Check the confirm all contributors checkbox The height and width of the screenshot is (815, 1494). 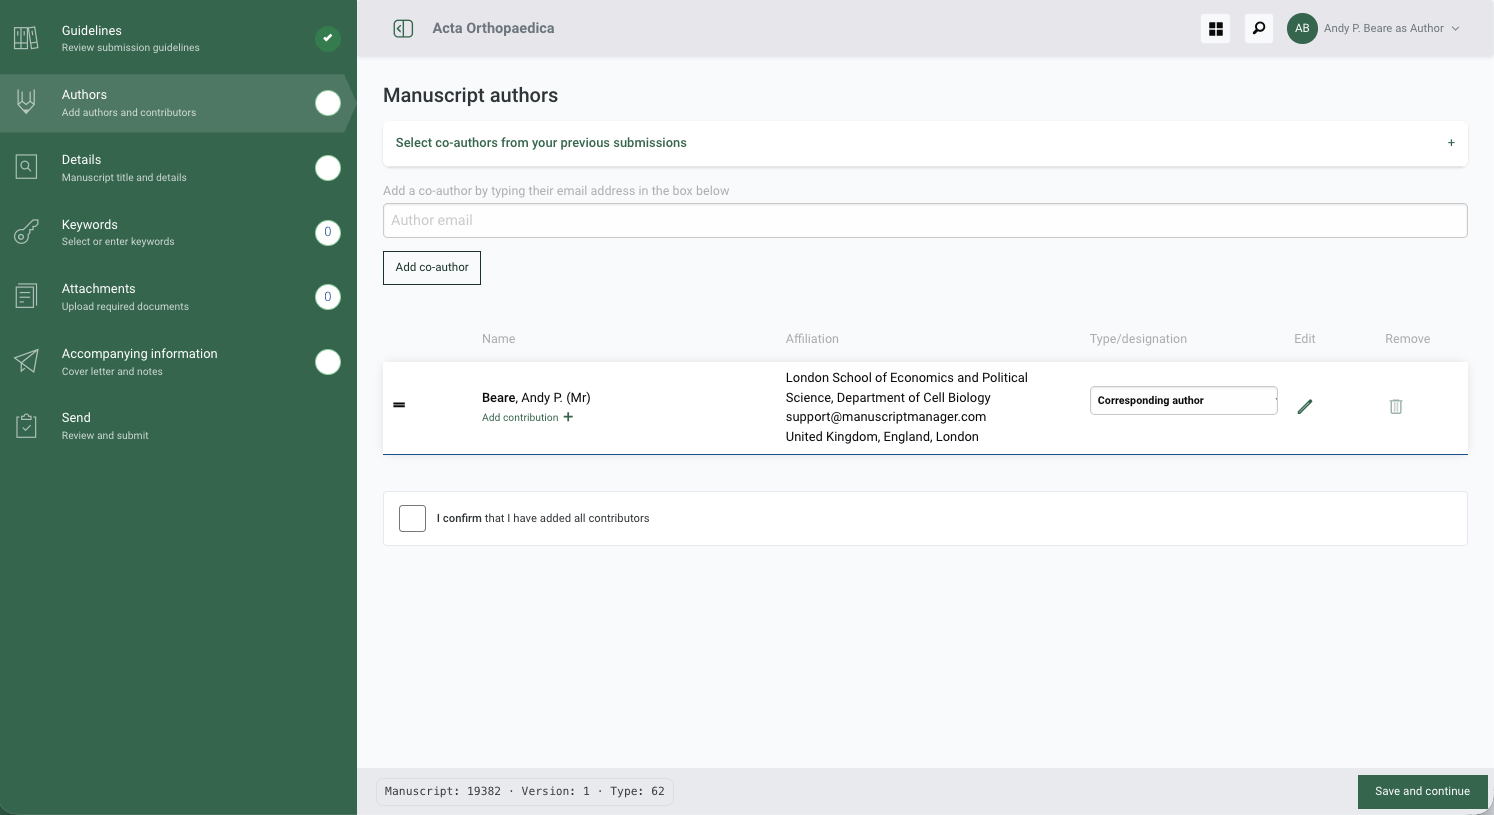[x=412, y=518]
